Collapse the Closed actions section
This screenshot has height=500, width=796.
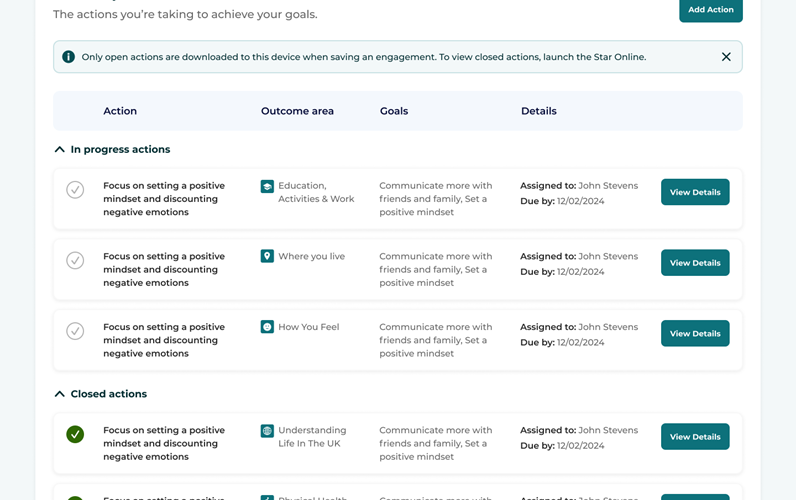point(60,394)
